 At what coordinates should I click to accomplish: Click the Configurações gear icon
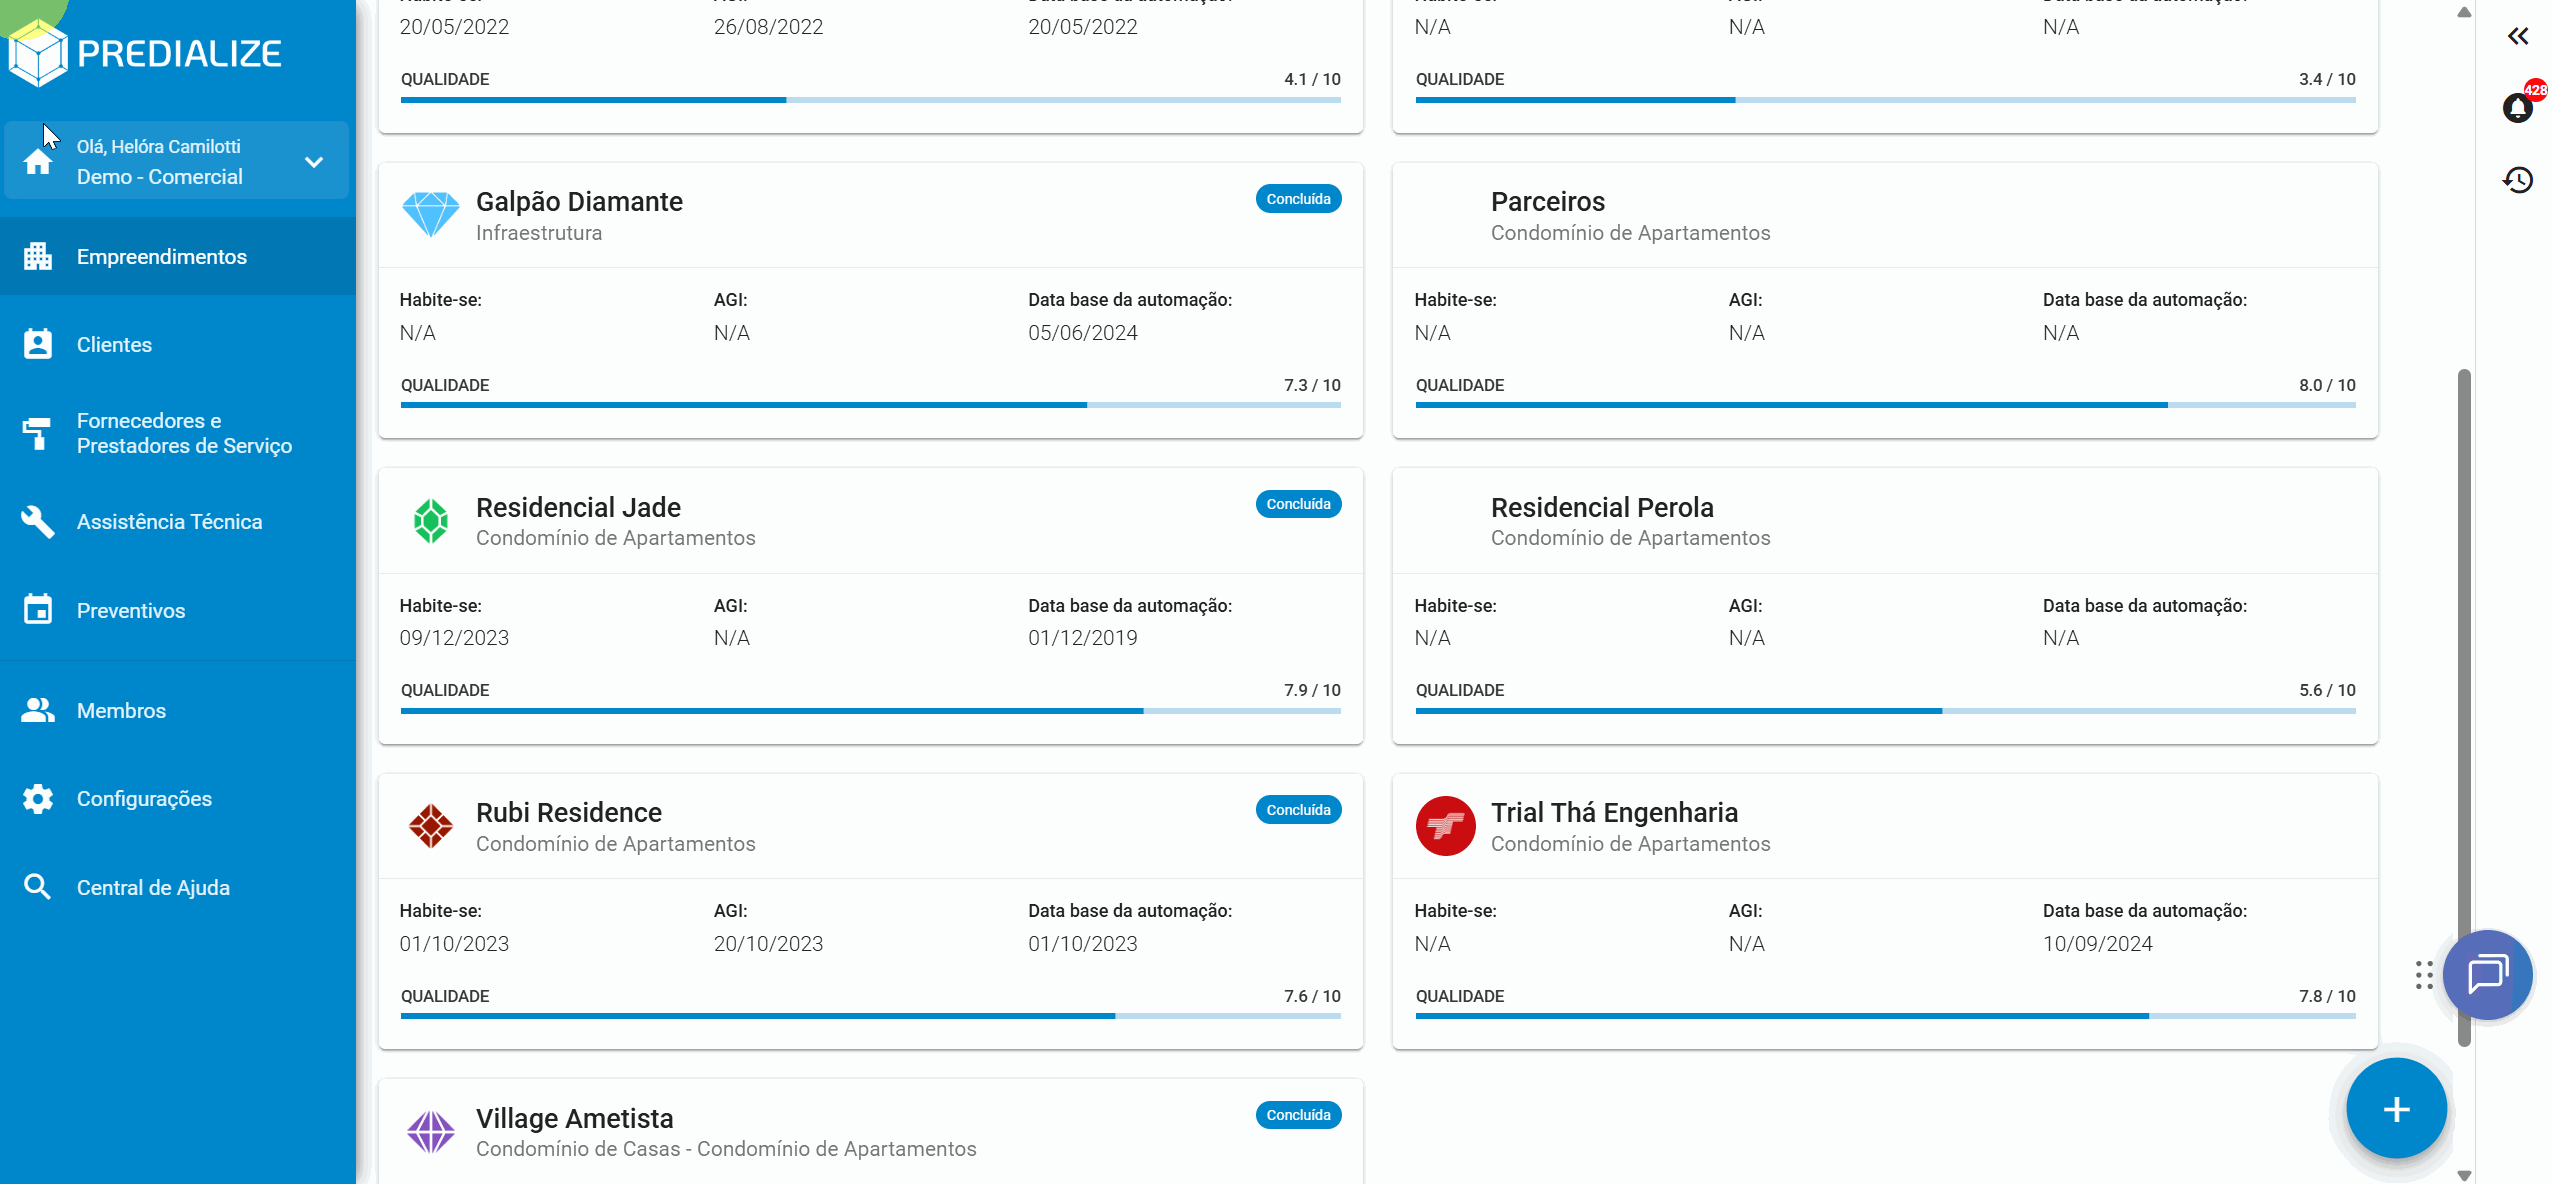pyautogui.click(x=38, y=799)
